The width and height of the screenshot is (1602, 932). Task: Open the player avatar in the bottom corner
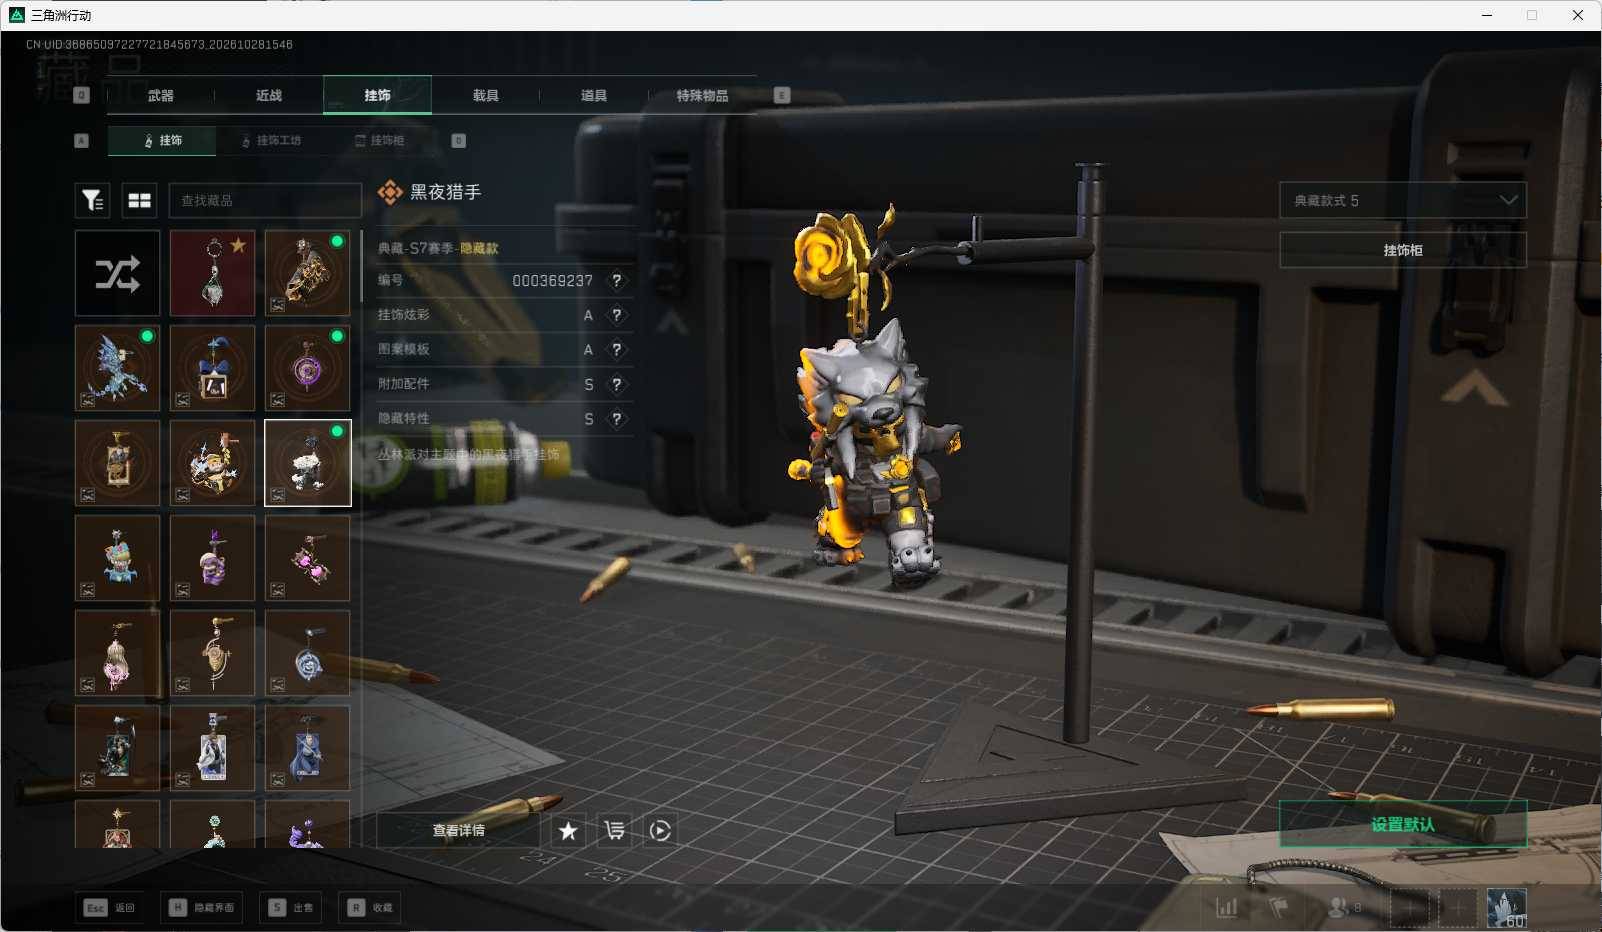click(x=1507, y=908)
